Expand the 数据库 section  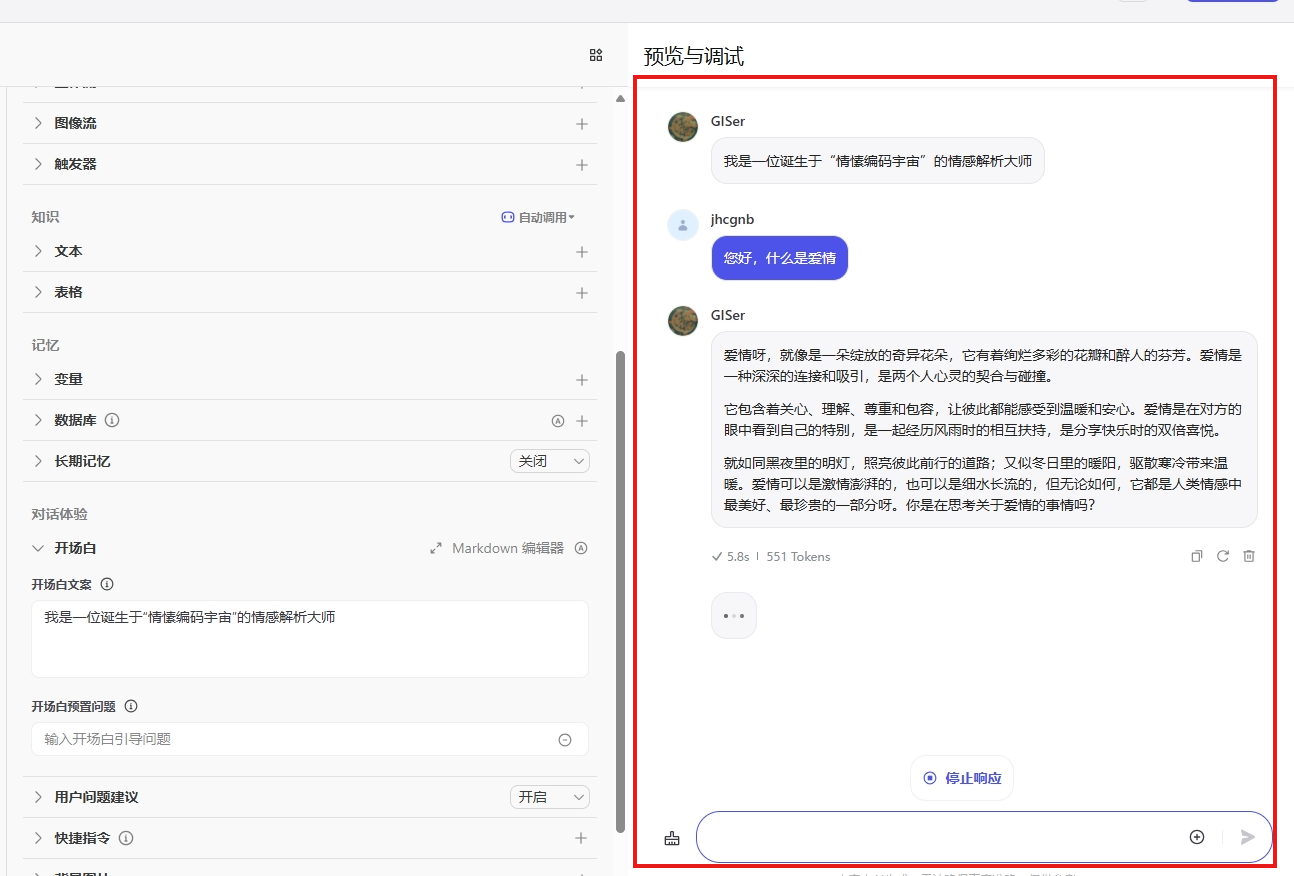pos(38,420)
